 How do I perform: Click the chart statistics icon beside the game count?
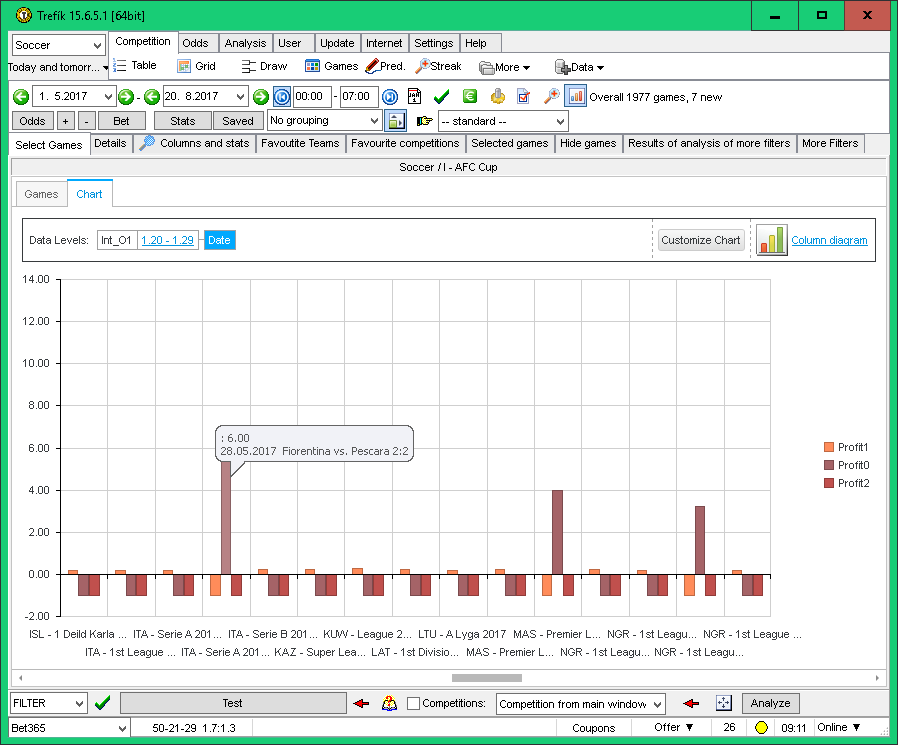576,97
